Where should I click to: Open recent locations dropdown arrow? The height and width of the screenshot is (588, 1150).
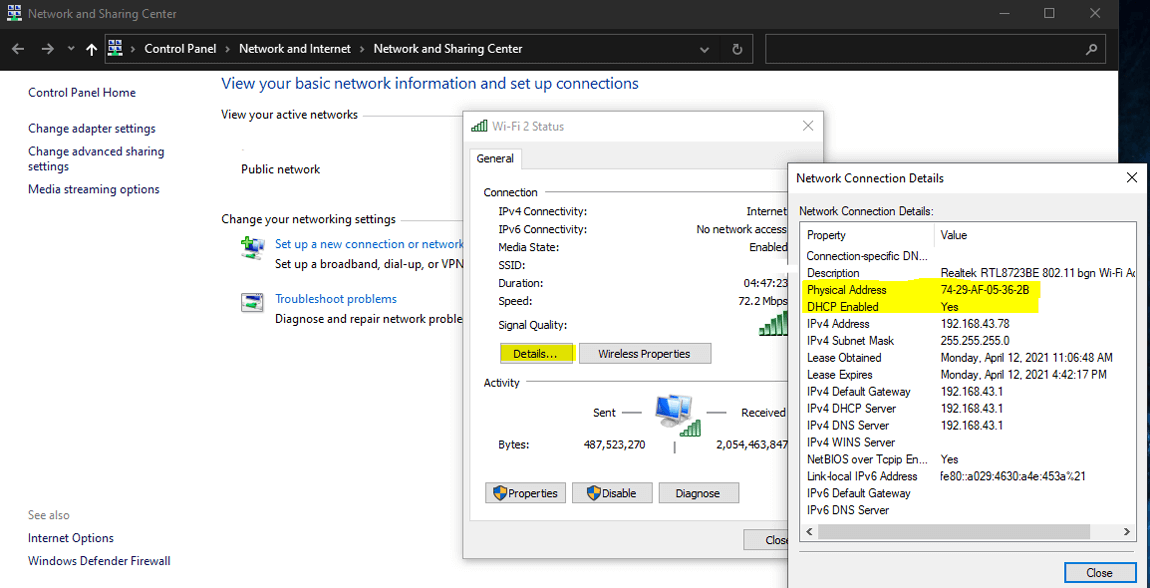tap(71, 49)
